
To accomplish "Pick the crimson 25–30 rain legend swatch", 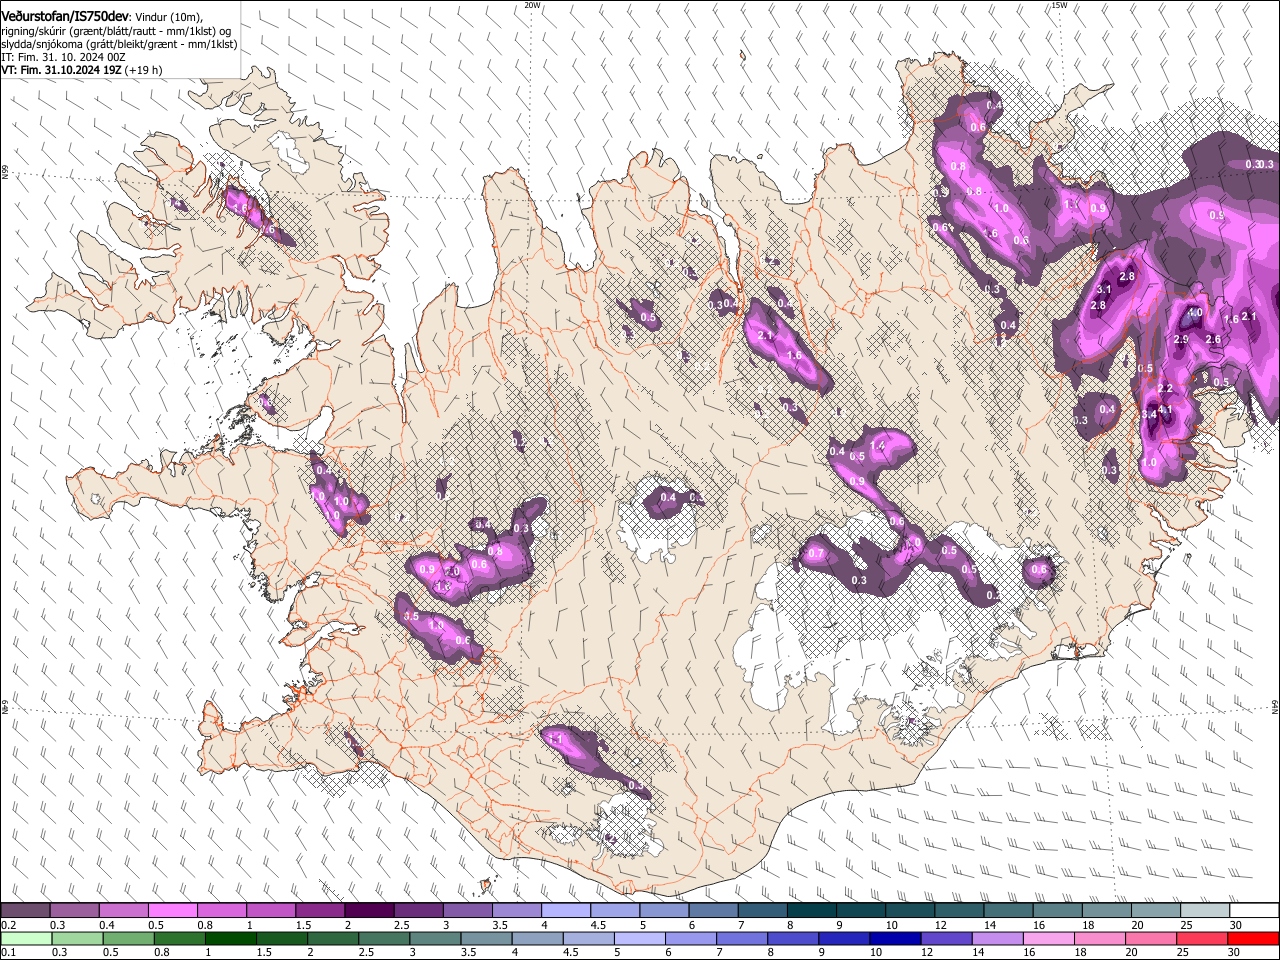I will point(1201,938).
